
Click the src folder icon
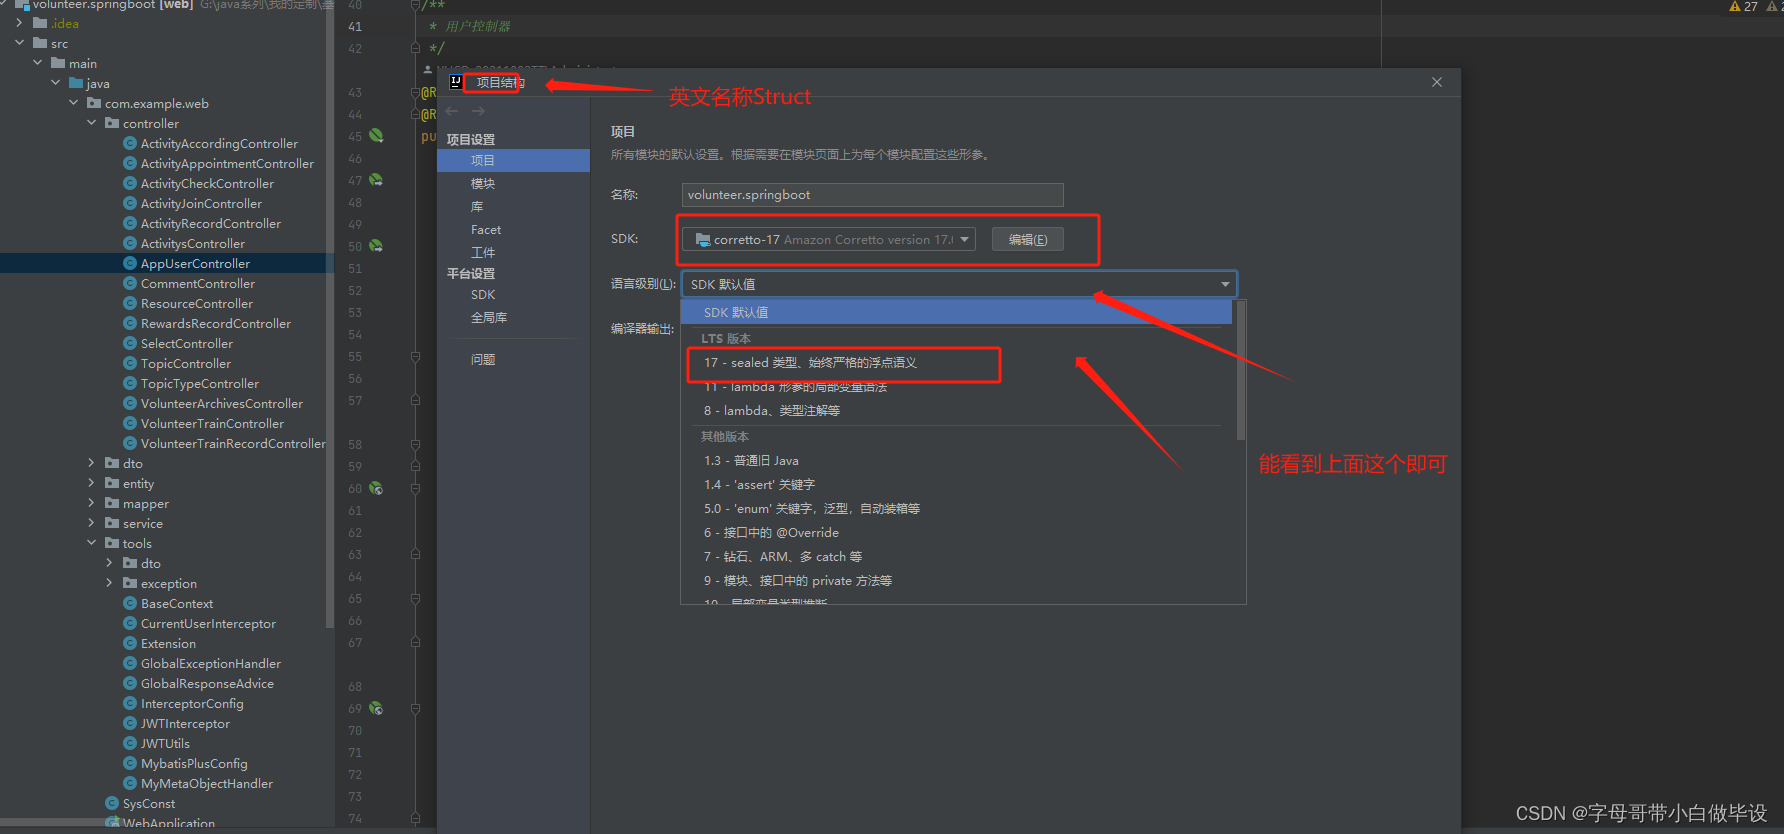pos(40,44)
